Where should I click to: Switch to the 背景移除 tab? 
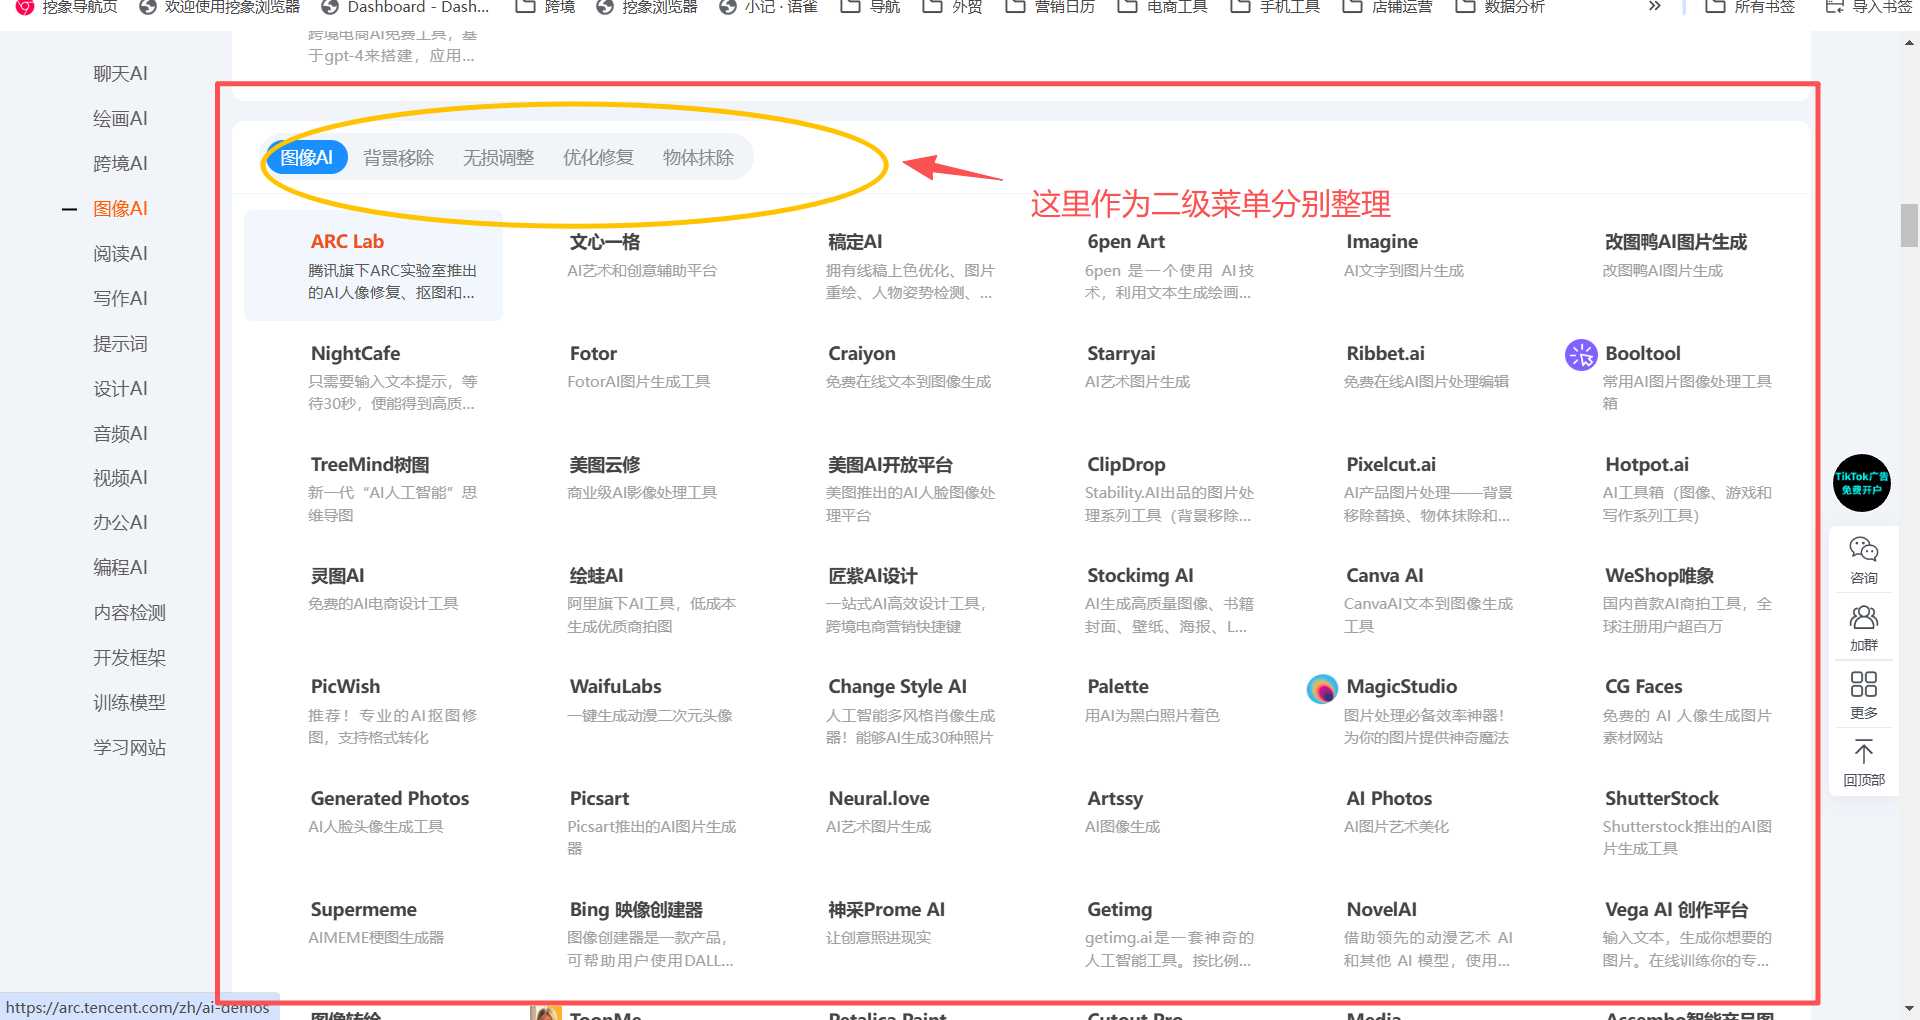398,158
